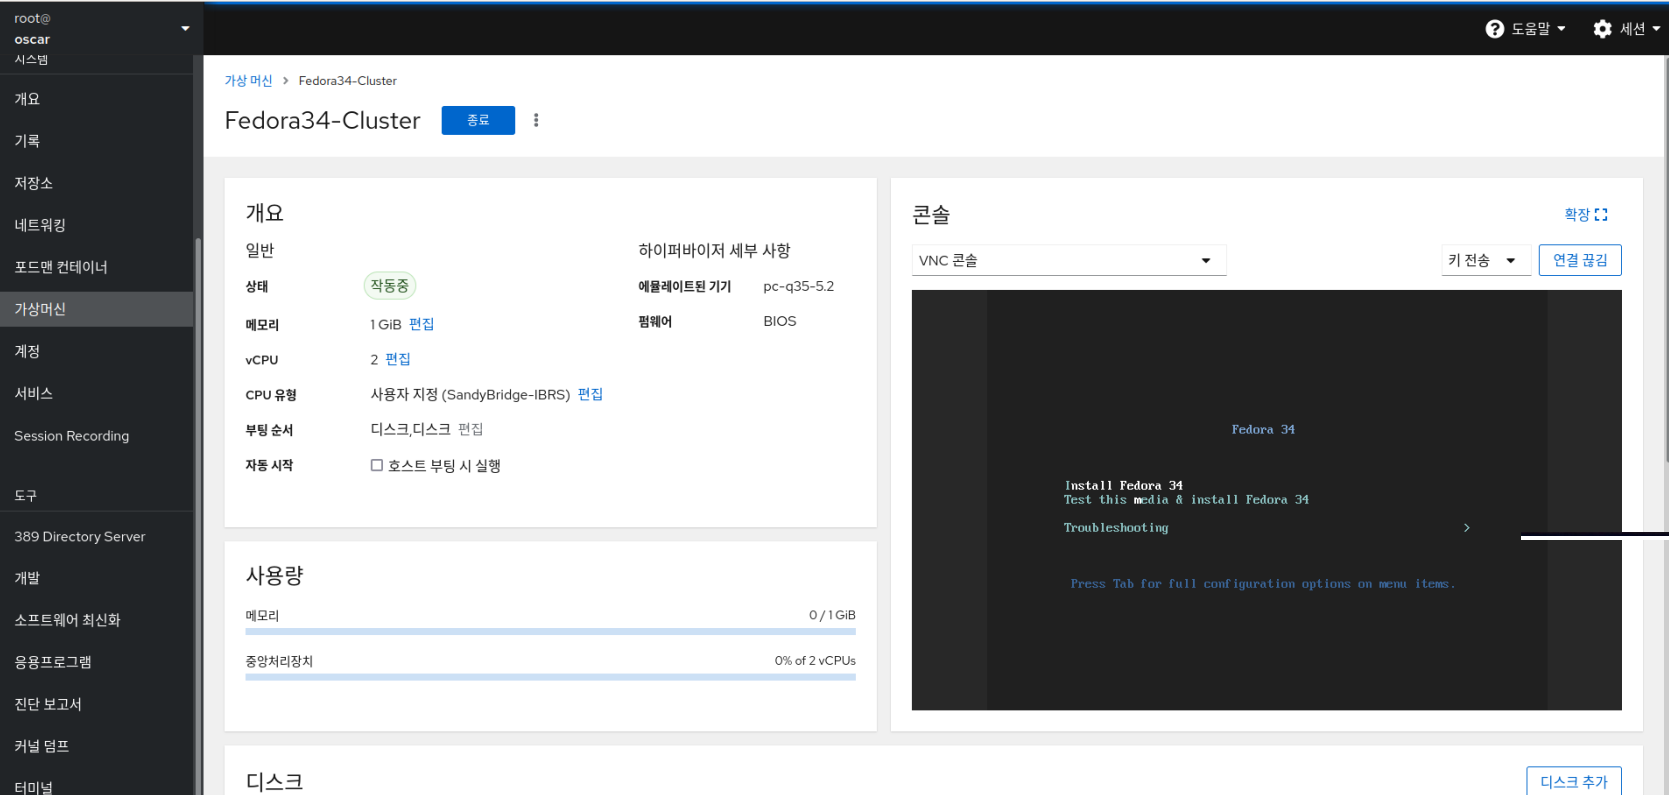Click the 연결 끊김 disconnect button
Screen dimensions: 1669x795
point(1580,260)
